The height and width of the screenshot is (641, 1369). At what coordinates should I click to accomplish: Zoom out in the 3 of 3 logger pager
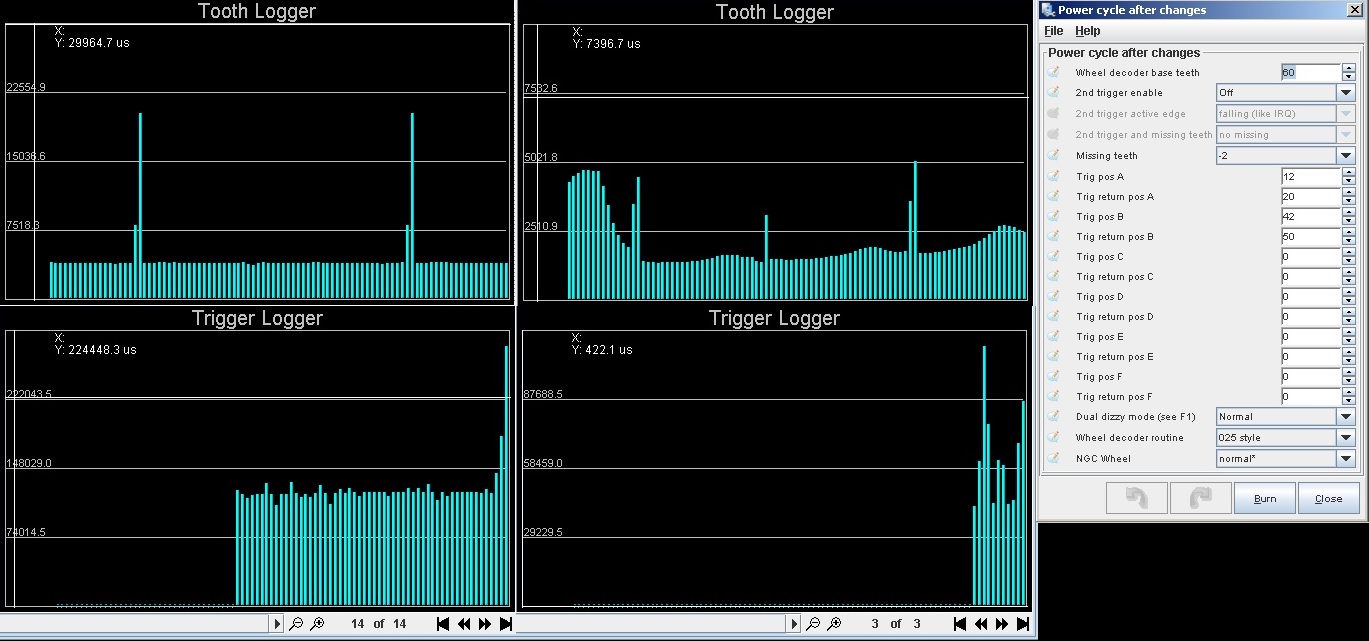pyautogui.click(x=813, y=624)
